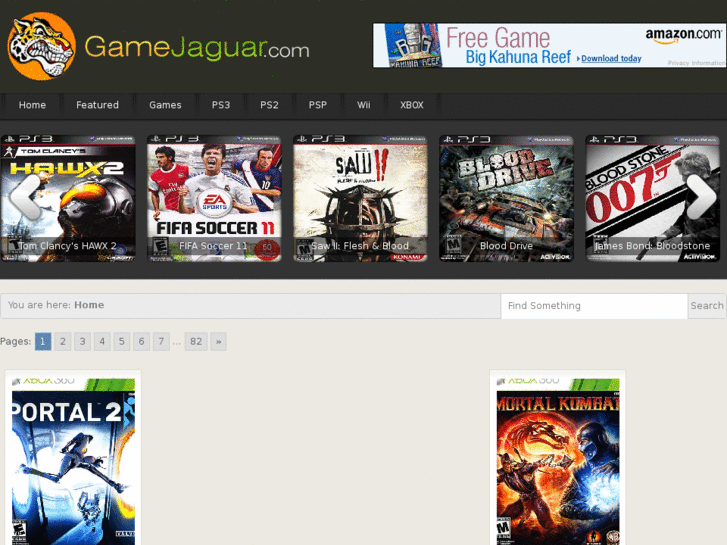The image size is (727, 545).
Task: Open Blood Drive game cover
Action: (506, 198)
